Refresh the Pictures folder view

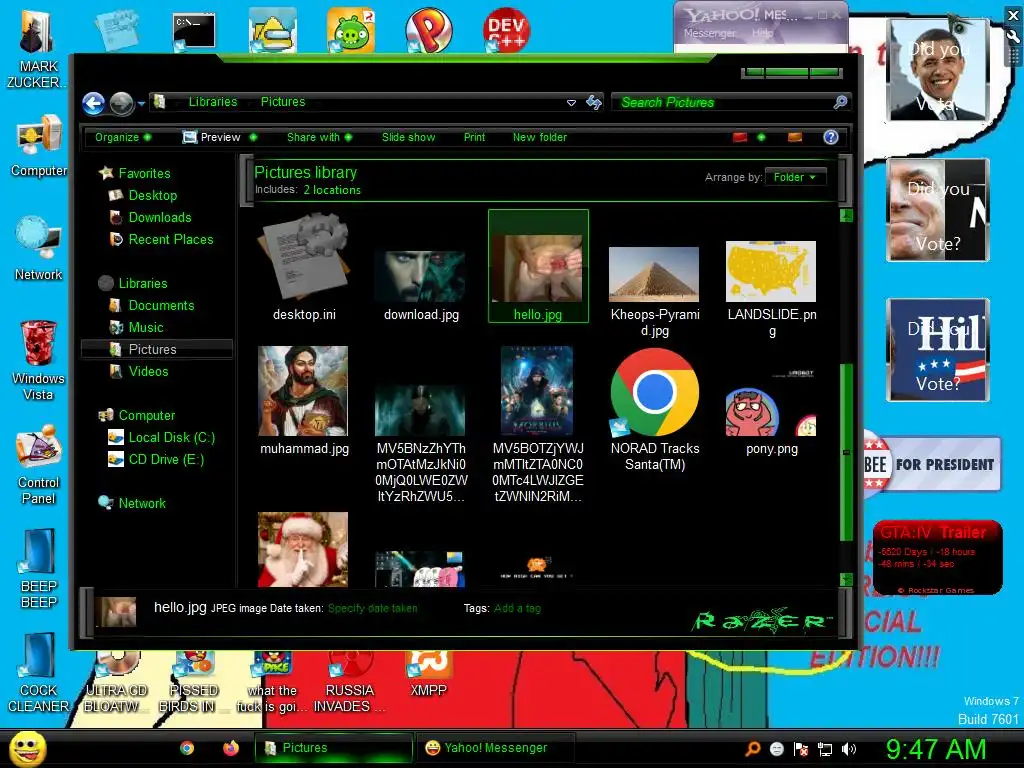594,102
